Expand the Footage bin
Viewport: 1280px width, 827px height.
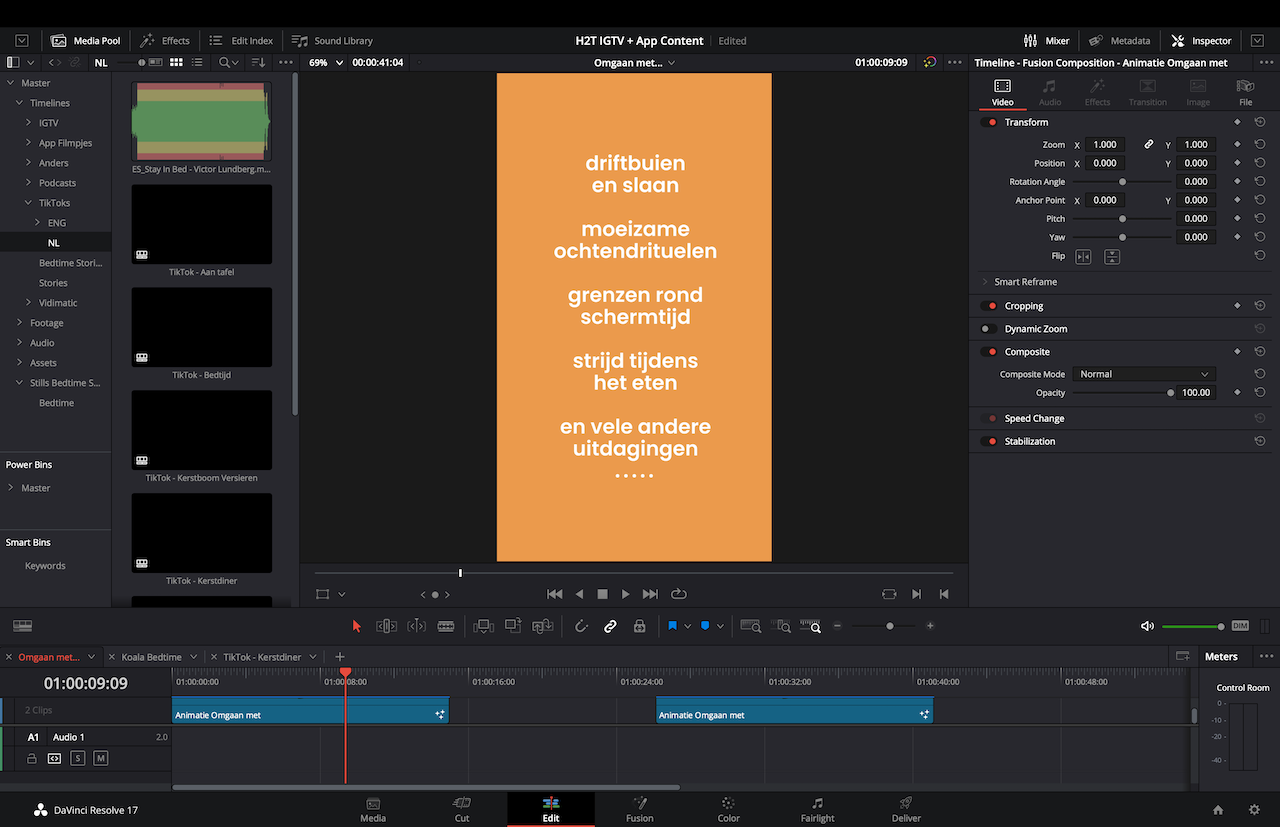[x=19, y=323]
